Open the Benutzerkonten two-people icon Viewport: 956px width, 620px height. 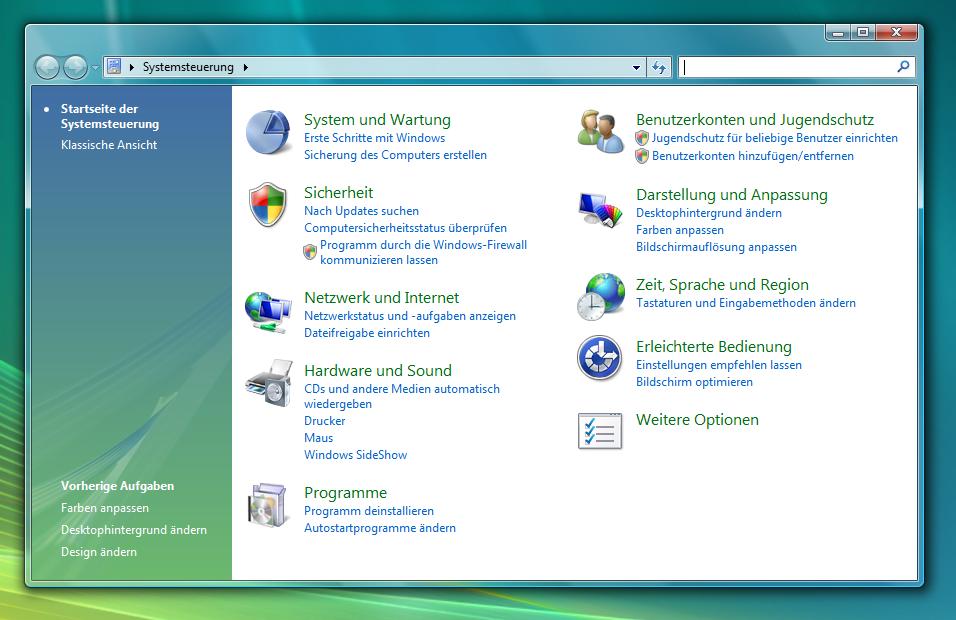pos(601,131)
